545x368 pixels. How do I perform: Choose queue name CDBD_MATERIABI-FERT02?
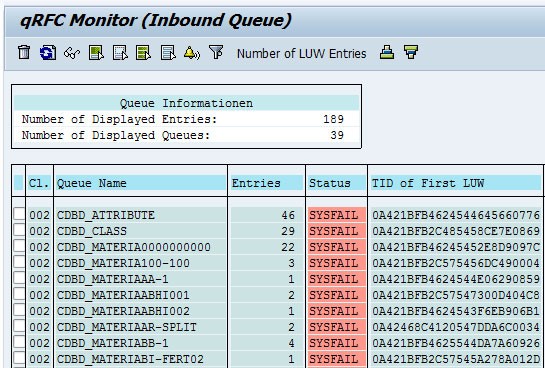(130, 359)
